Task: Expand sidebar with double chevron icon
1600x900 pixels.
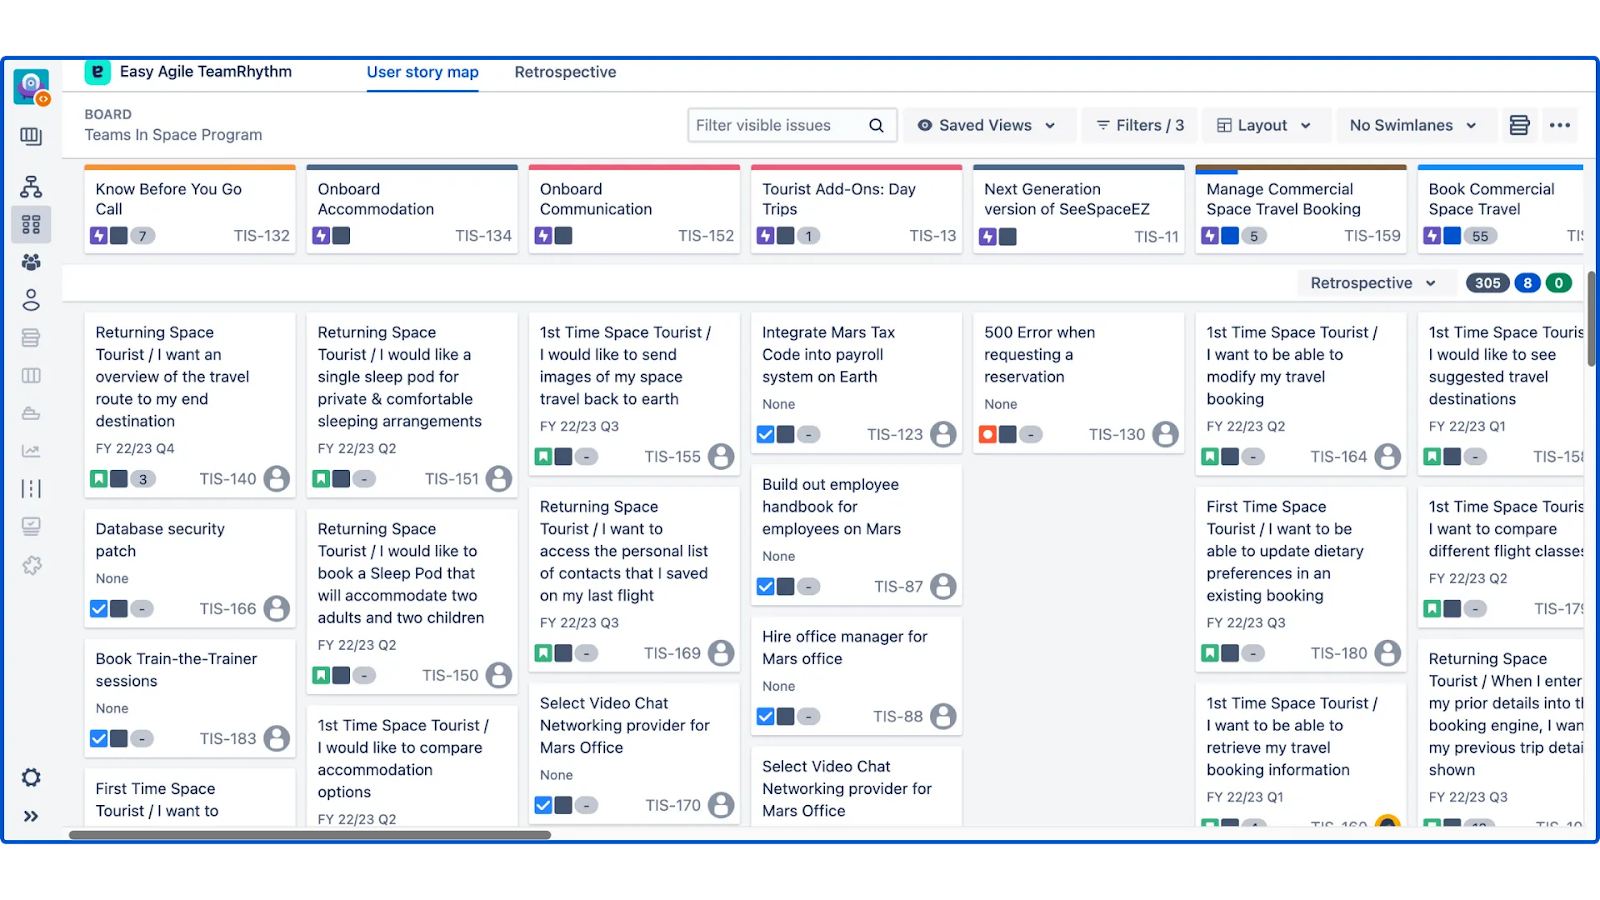Action: click(x=31, y=816)
